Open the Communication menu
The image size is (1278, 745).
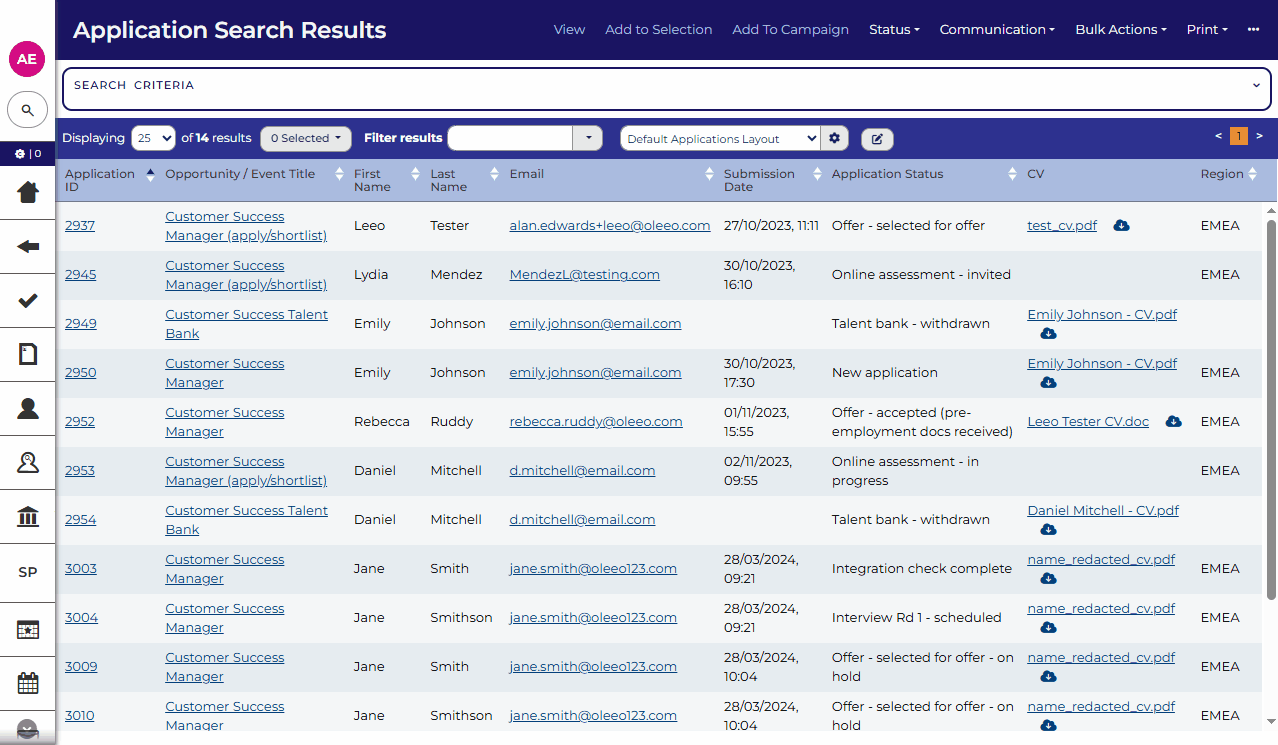(997, 29)
